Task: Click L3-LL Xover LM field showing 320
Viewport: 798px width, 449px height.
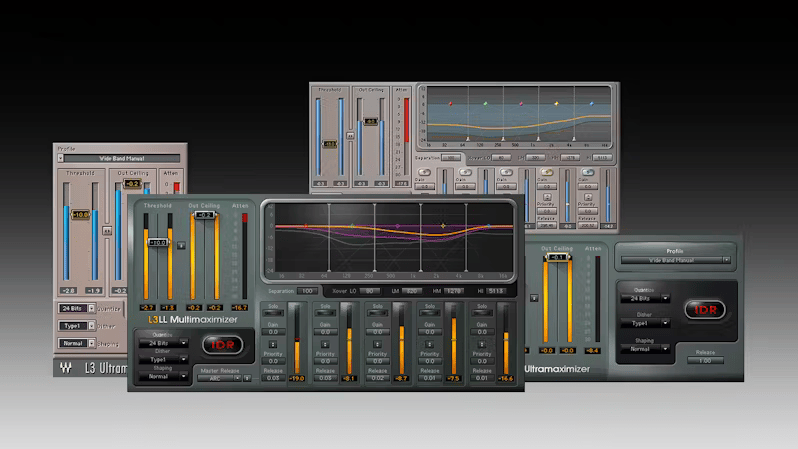Action: coord(412,291)
